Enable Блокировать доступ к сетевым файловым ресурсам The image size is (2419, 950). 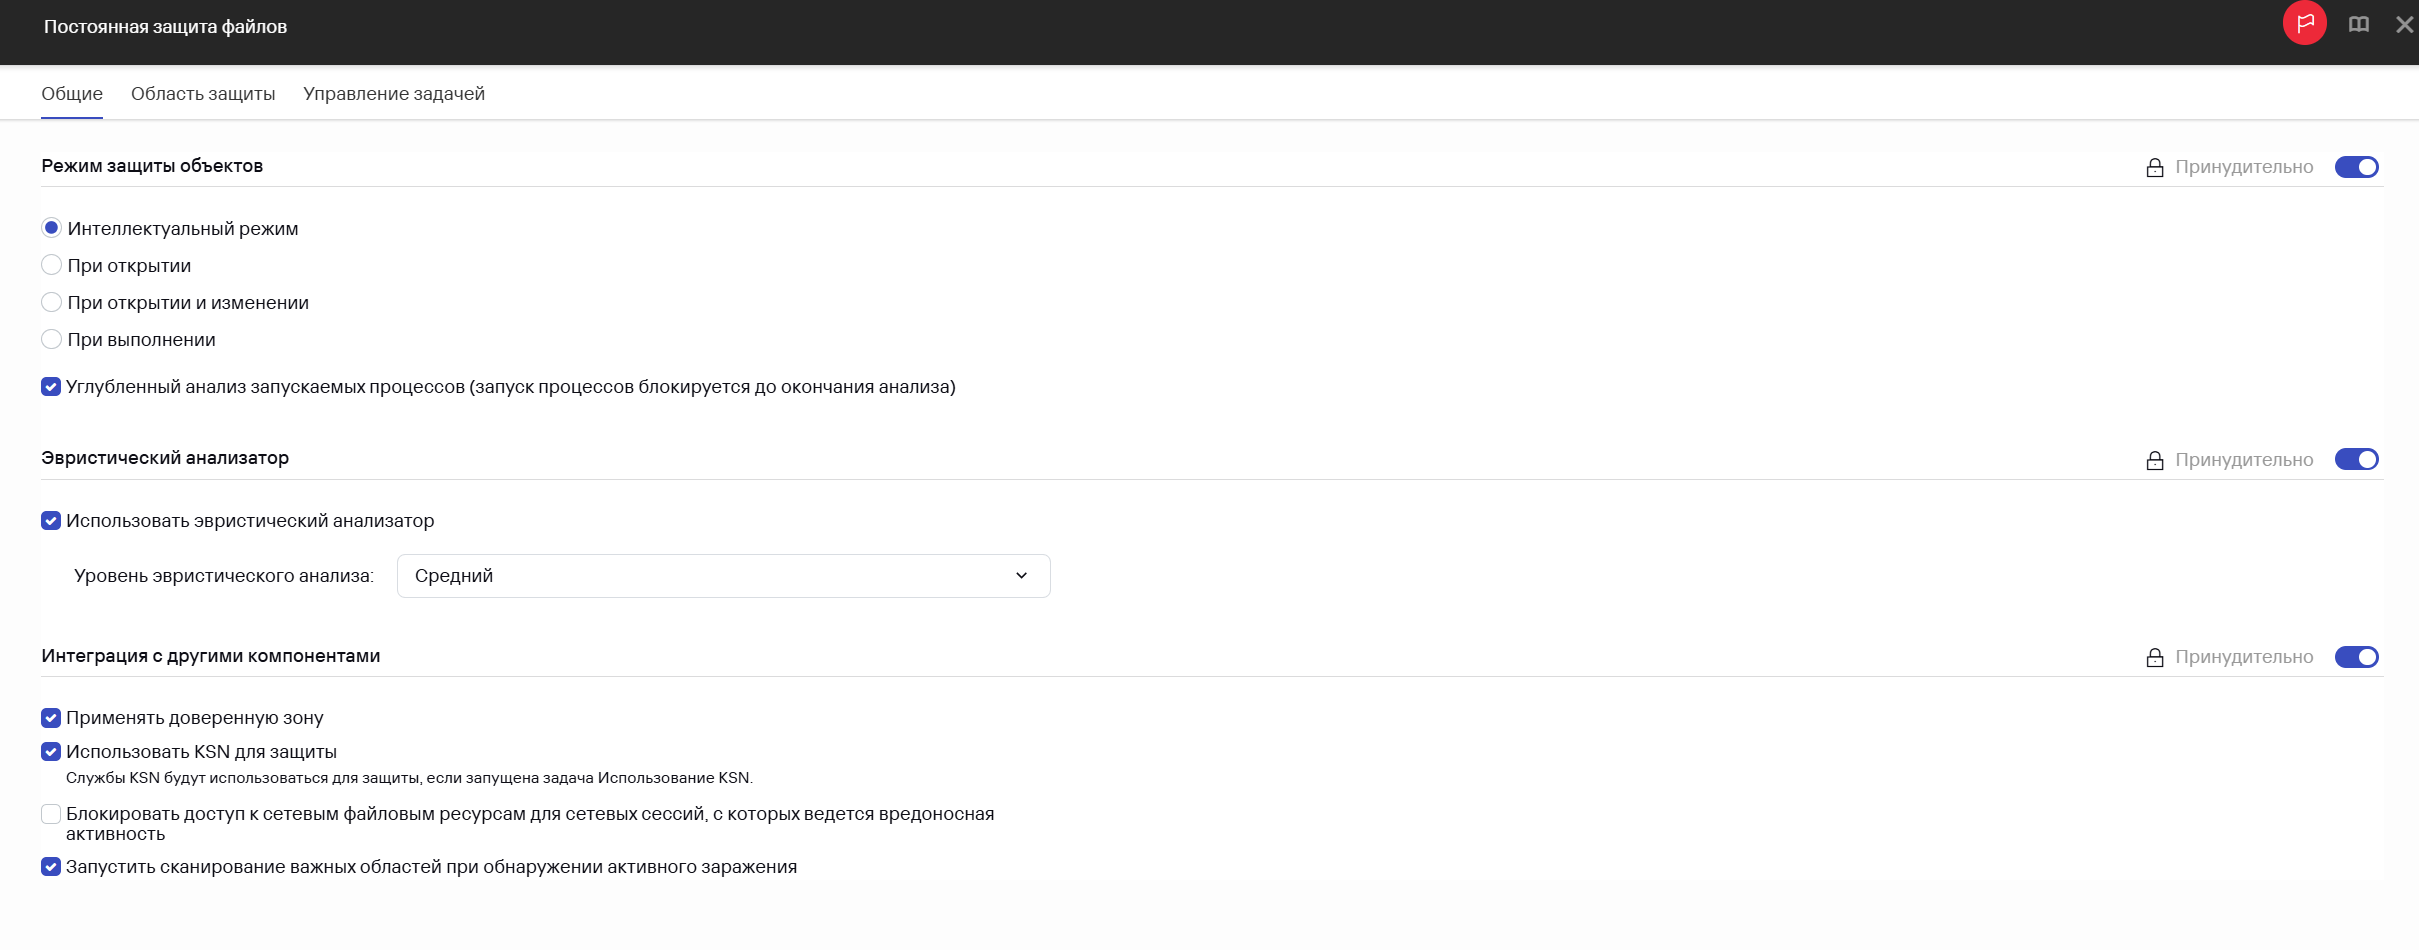[x=51, y=814]
